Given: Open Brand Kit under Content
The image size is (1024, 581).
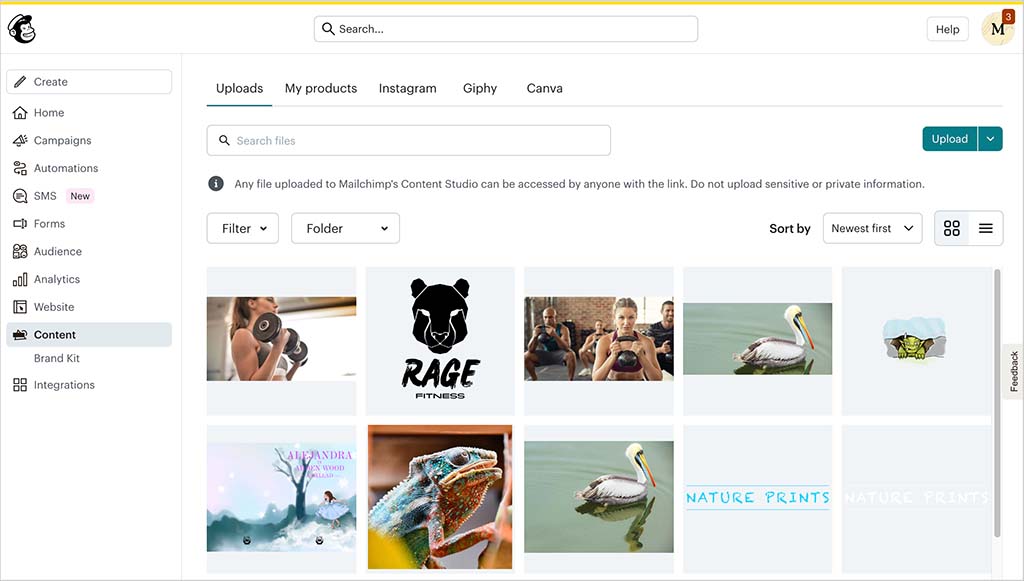Looking at the screenshot, I should (x=57, y=358).
